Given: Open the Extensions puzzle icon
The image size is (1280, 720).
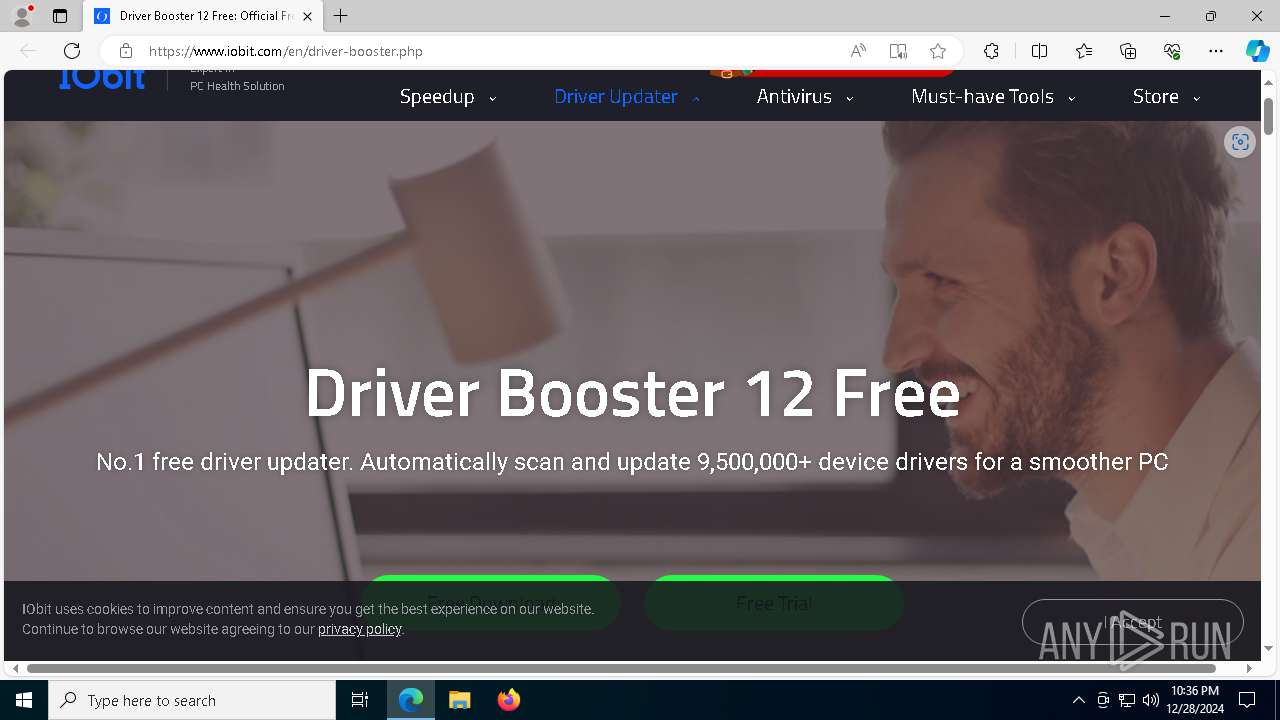Looking at the screenshot, I should pyautogui.click(x=991, y=51).
